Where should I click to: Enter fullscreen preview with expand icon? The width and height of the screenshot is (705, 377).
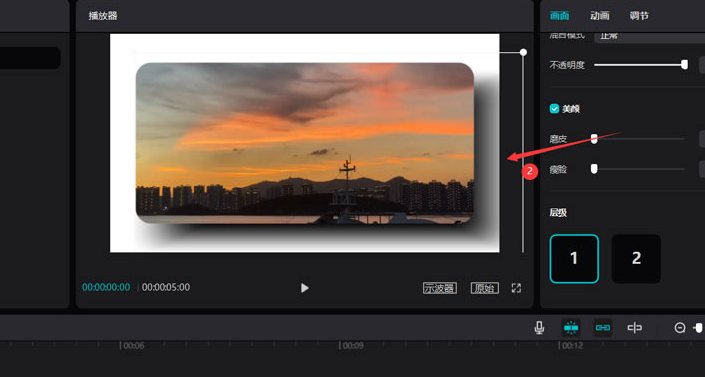pyautogui.click(x=516, y=288)
